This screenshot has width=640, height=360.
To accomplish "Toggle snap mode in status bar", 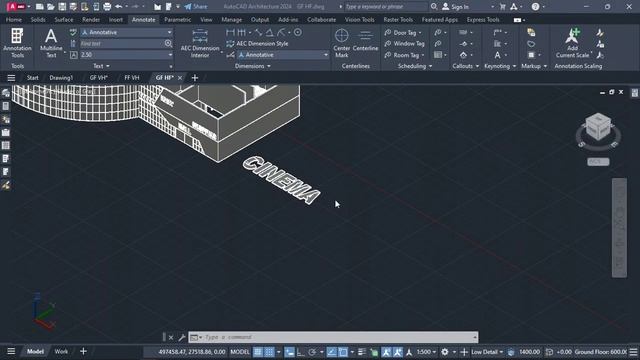I will 269,351.
